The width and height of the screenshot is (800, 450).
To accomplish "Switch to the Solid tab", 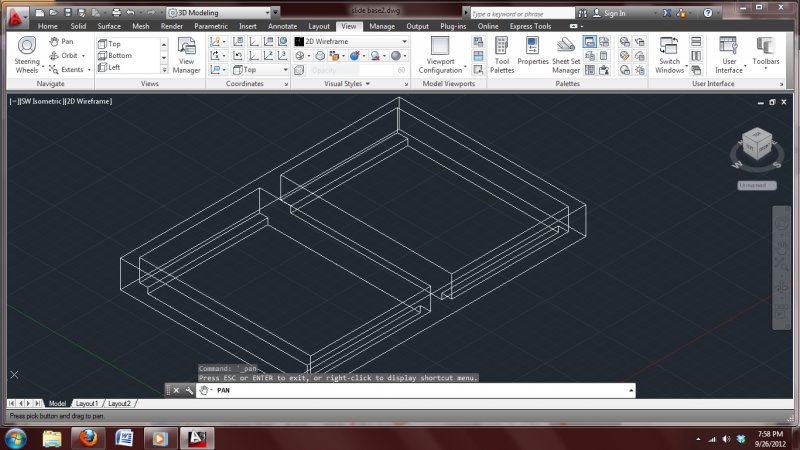I will coord(78,26).
